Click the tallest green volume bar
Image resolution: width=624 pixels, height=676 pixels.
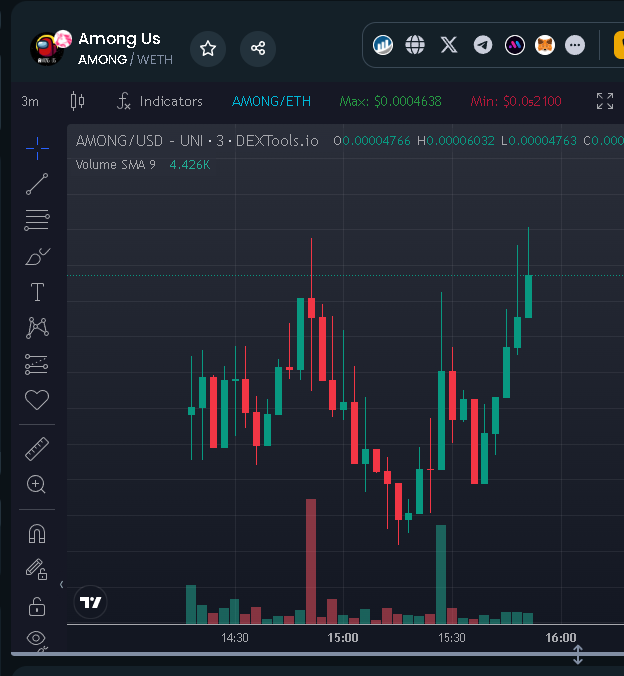pyautogui.click(x=441, y=574)
